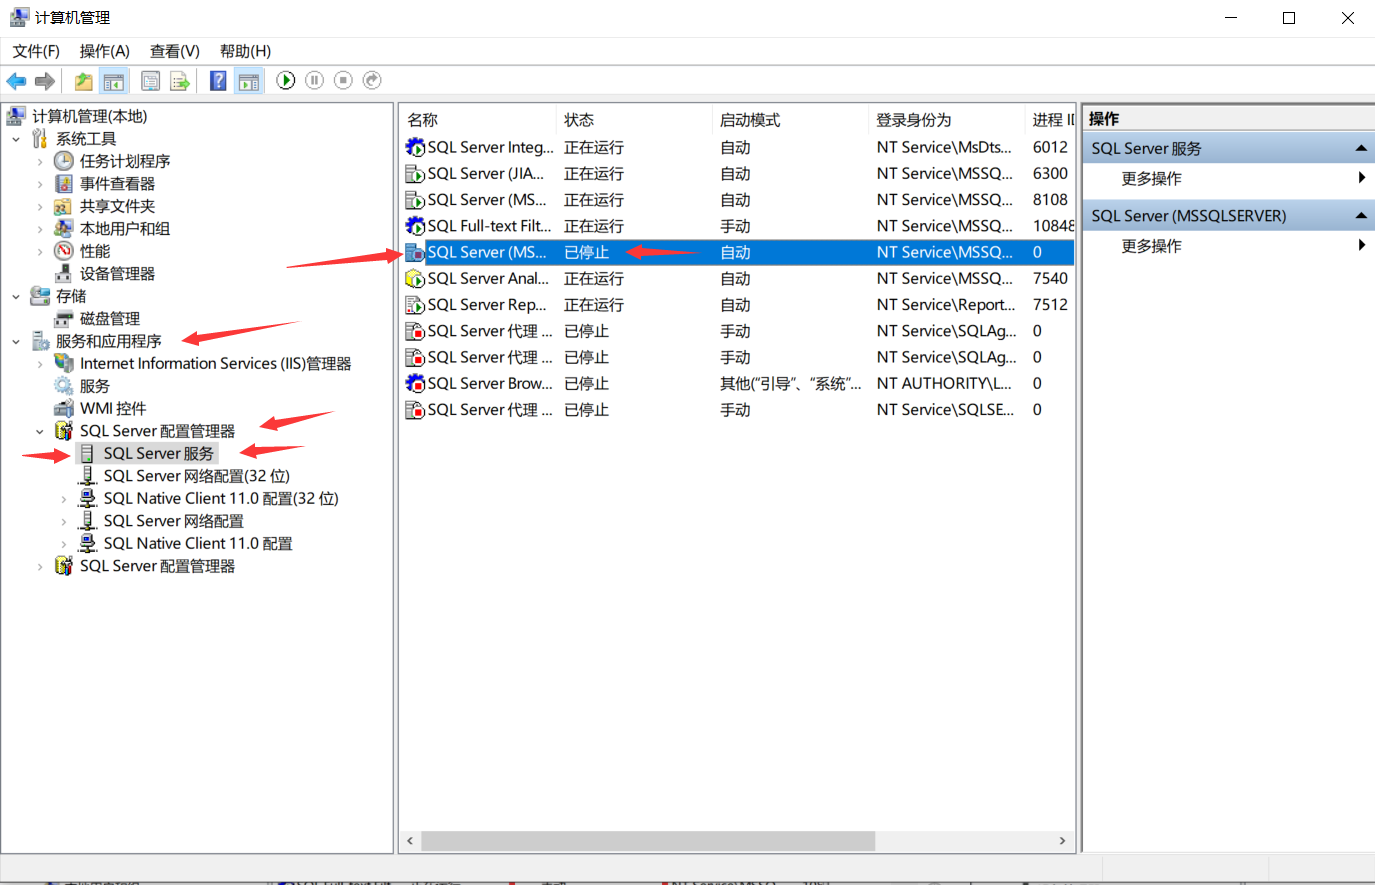This screenshot has height=885, width=1375.
Task: Click process ID 8108 cell
Action: click(1050, 200)
